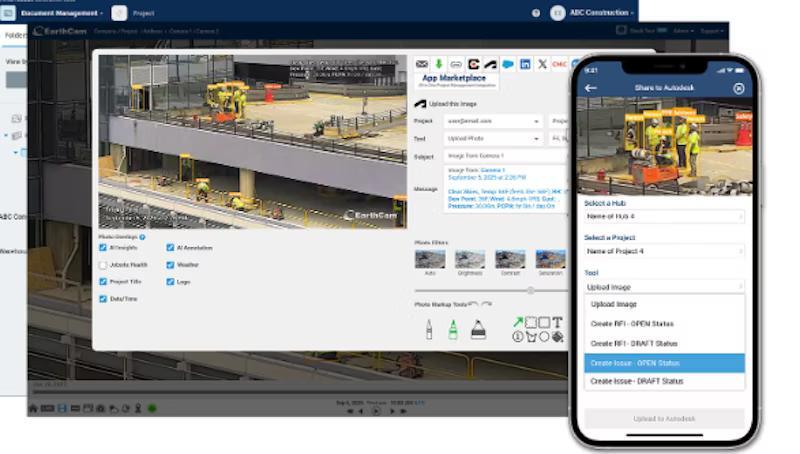Toggle the Weather overlay checkbox
Viewport: 800px width, 454px height.
[170, 265]
